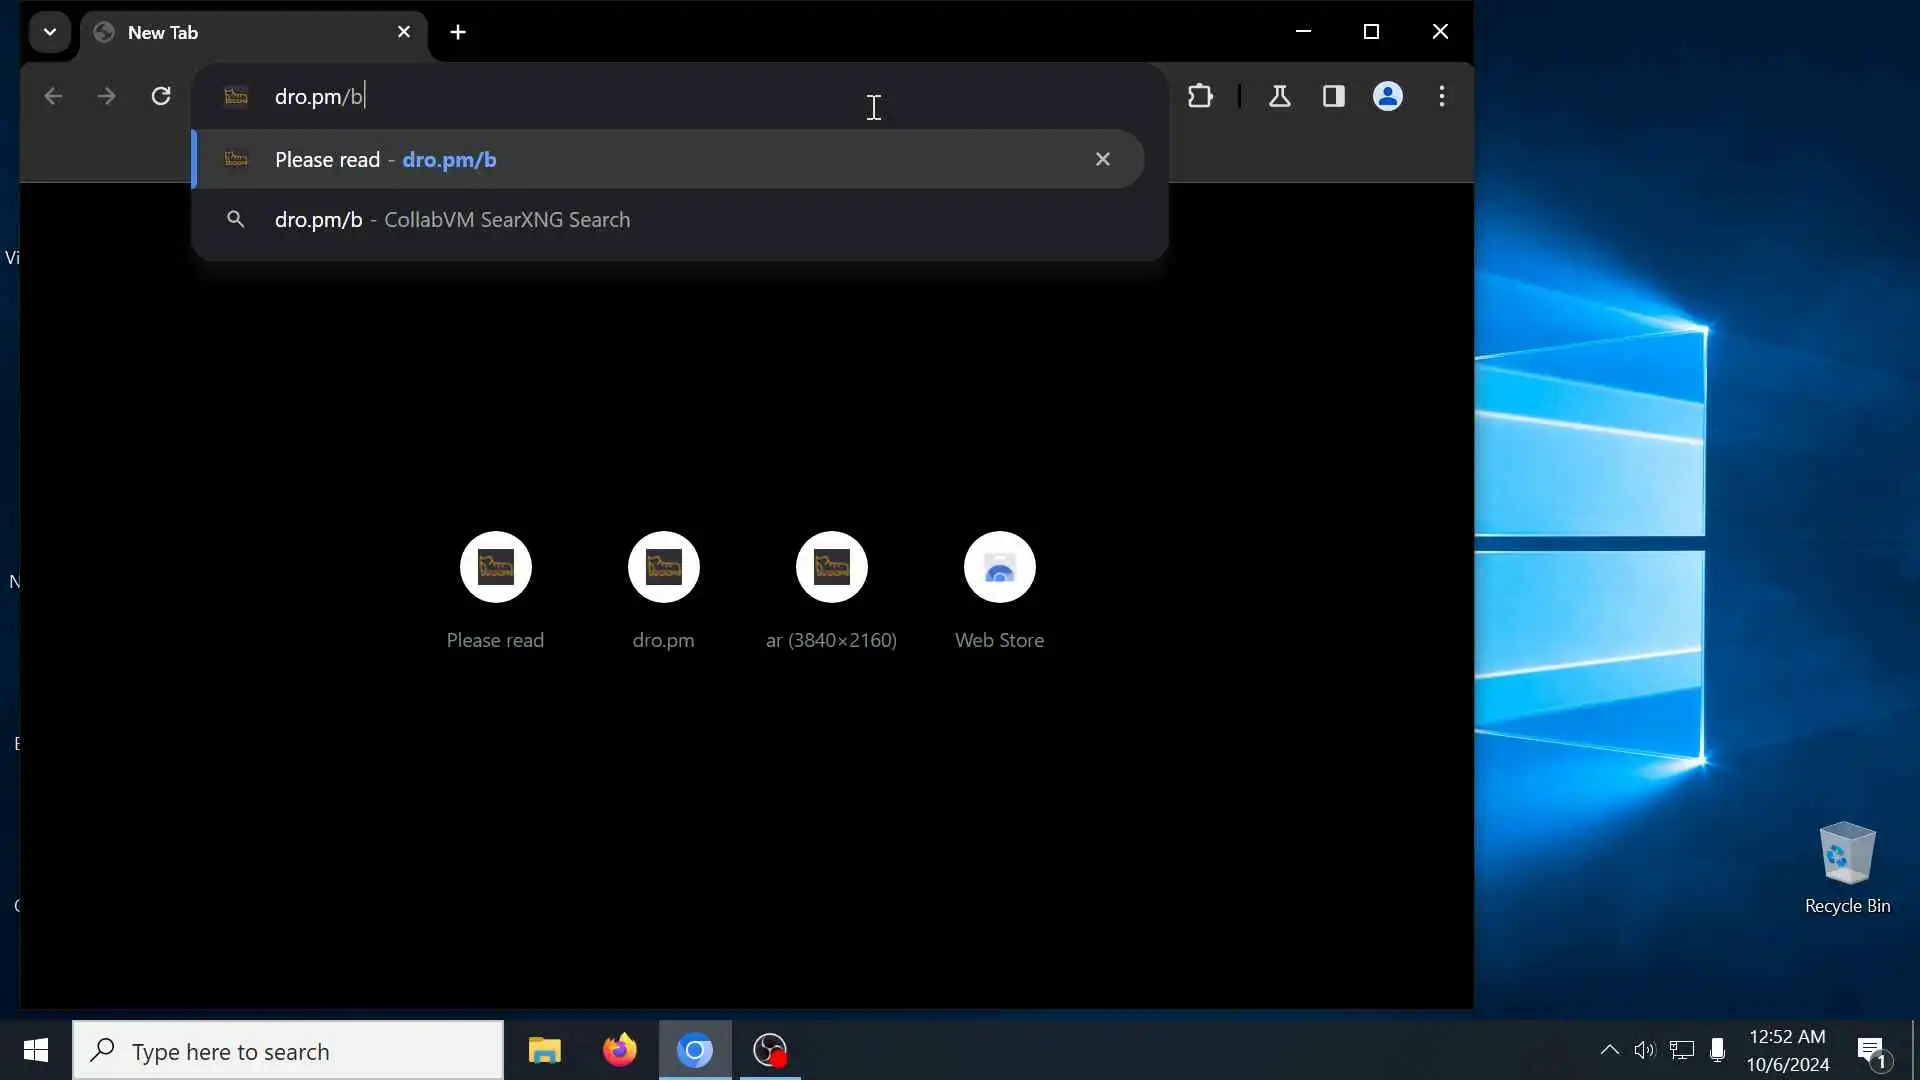Screen dimensions: 1920x1080
Task: Expand the tab search dropdown arrow
Action: point(49,32)
